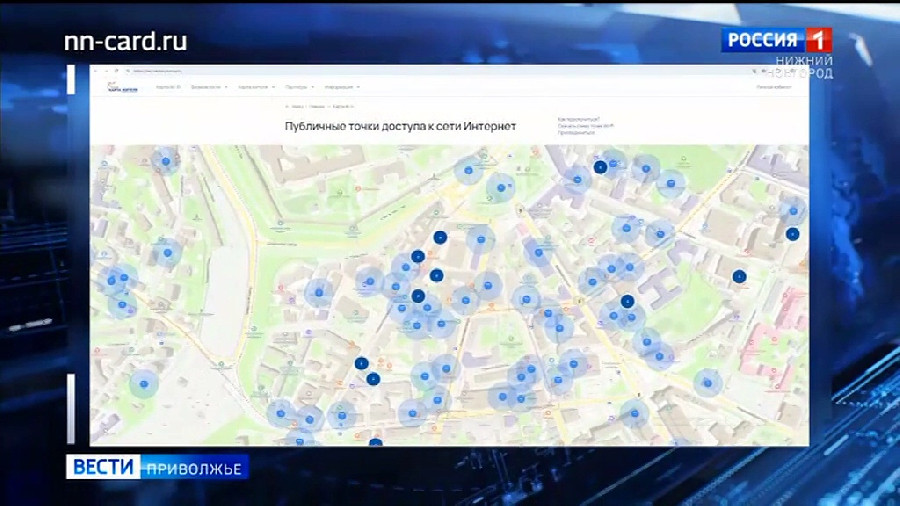Open the first item in the navigation bar
Screen dimensions: 900x506
click(x=168, y=88)
